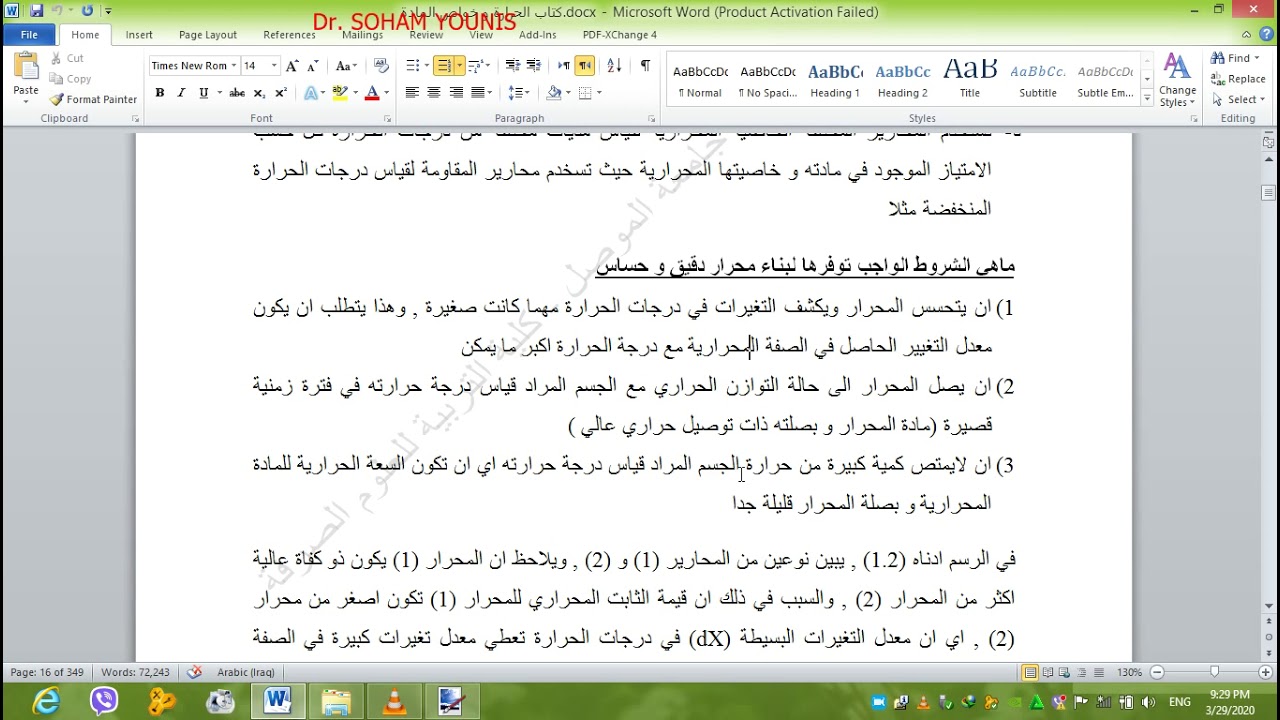The height and width of the screenshot is (720, 1280).
Task: Switch to the Insert tab
Action: coord(139,34)
